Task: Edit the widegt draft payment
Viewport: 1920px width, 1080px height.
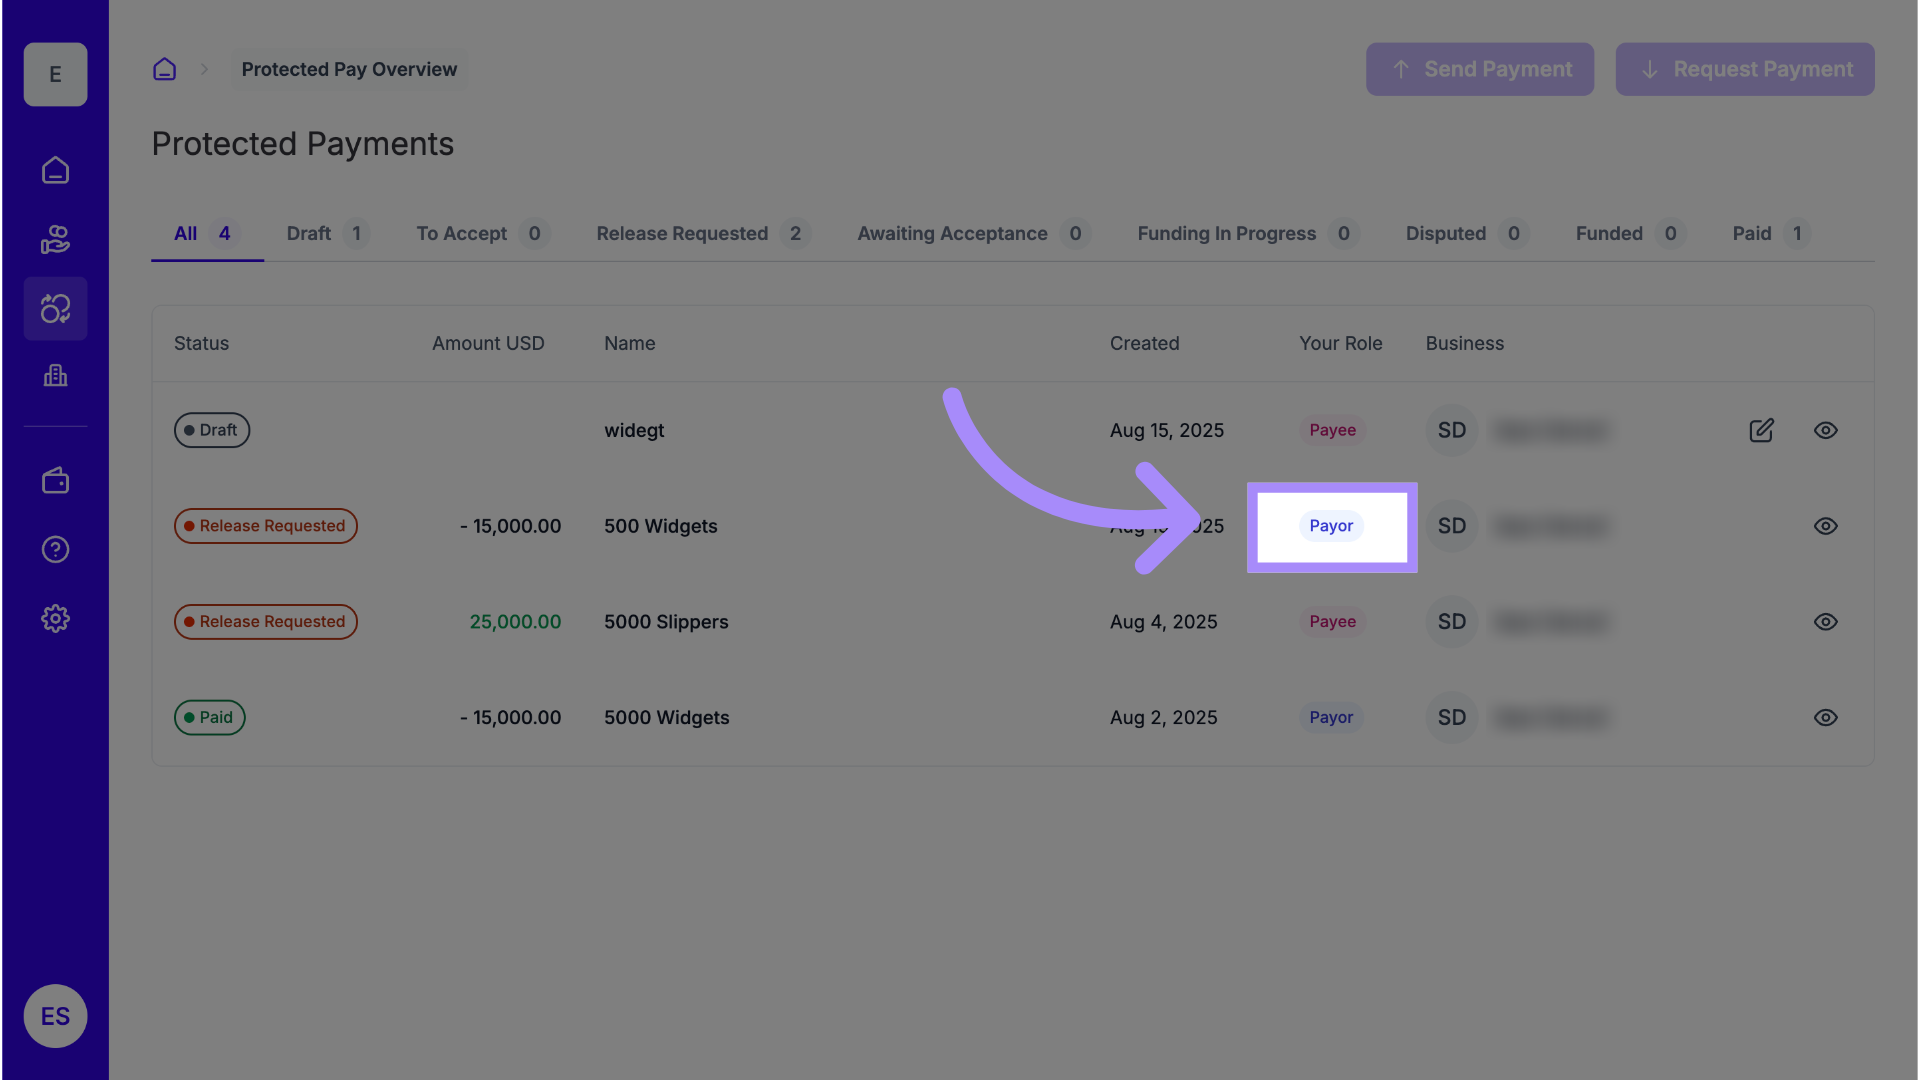Action: 1761,430
